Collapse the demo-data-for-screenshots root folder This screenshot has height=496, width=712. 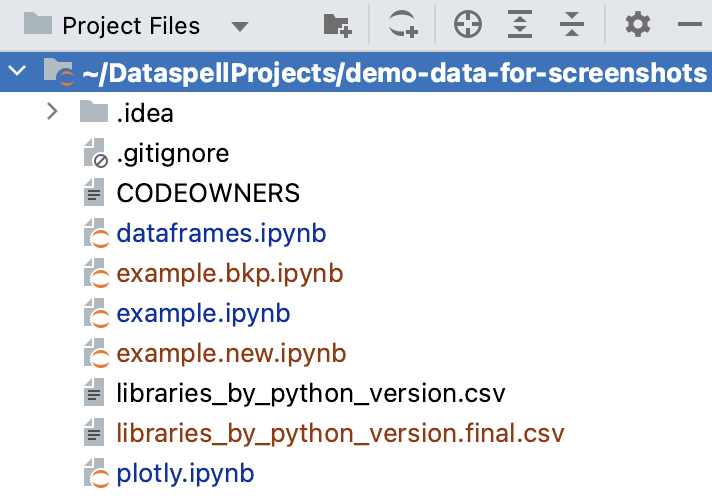17,73
